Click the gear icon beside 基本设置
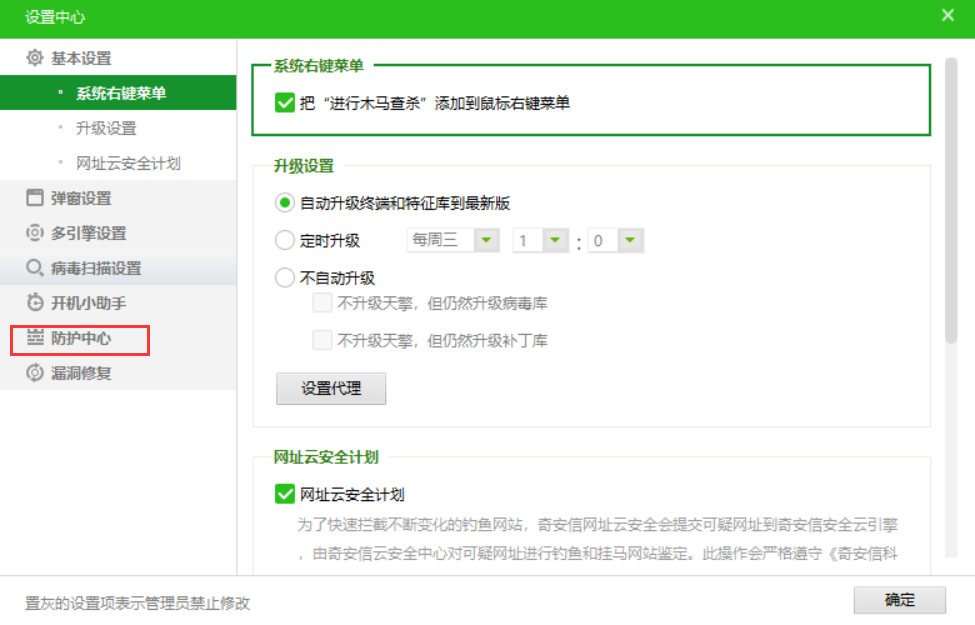This screenshot has height=625, width=975. pos(35,58)
